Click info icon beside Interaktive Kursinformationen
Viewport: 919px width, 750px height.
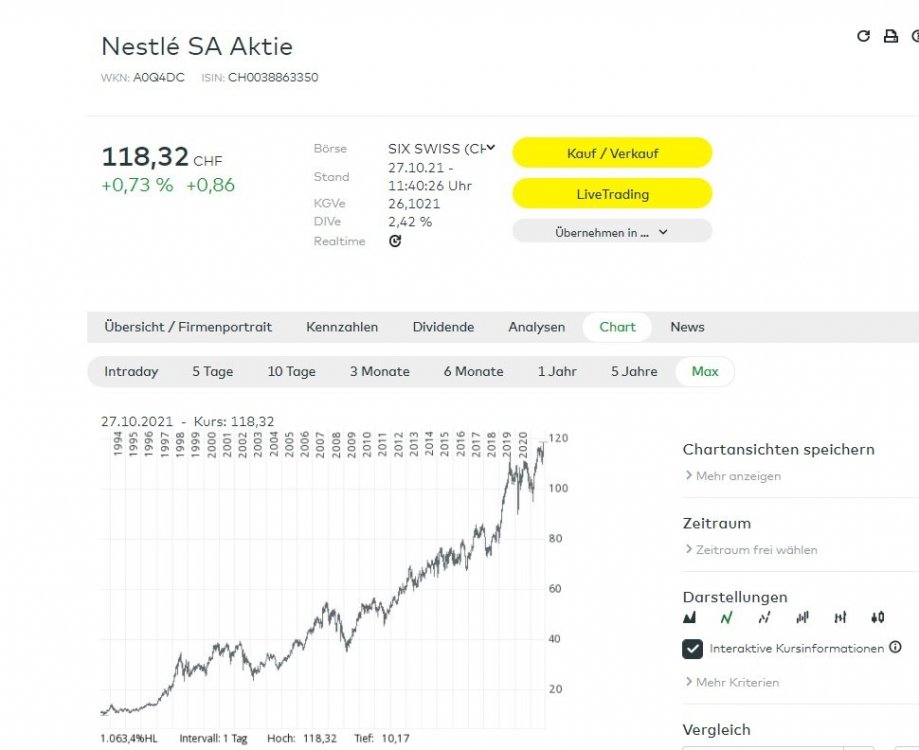pyautogui.click(x=895, y=647)
